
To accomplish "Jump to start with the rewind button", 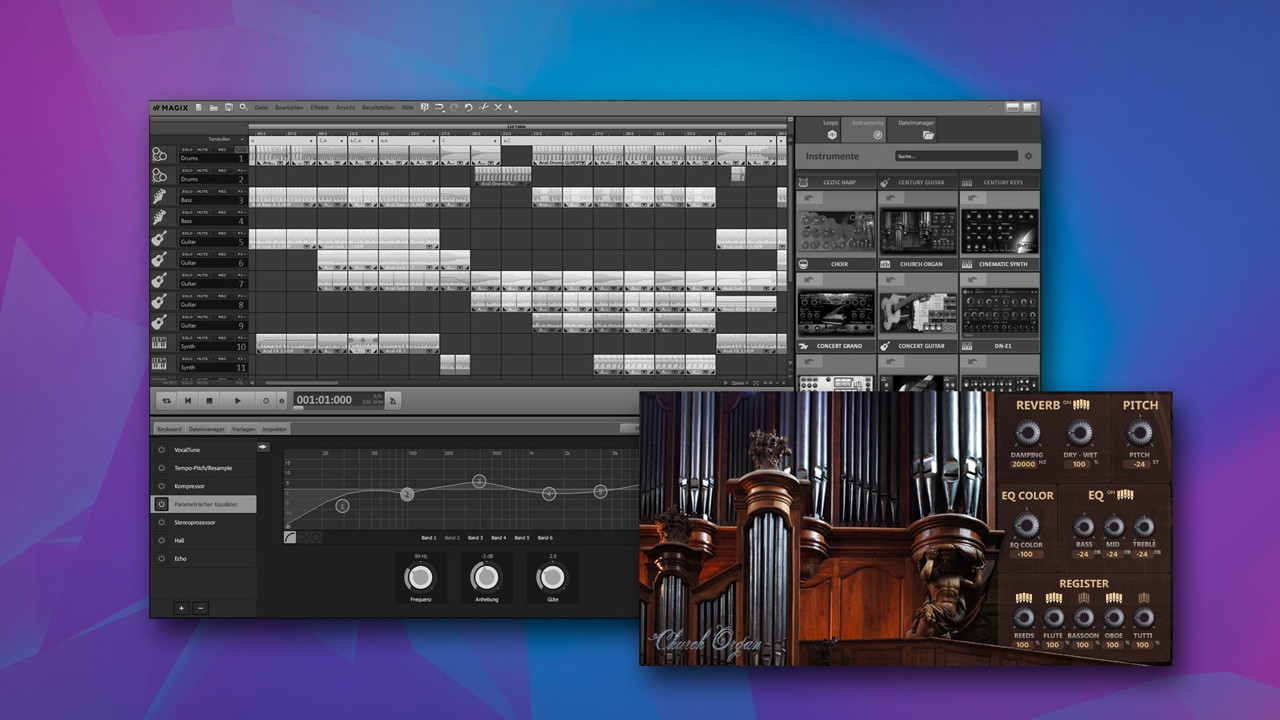I will 188,400.
